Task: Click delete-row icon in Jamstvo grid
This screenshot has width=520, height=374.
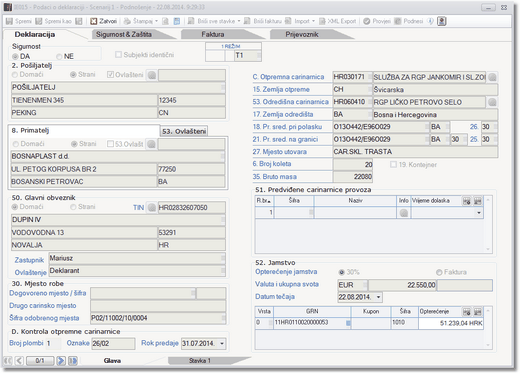Action: [x=478, y=312]
